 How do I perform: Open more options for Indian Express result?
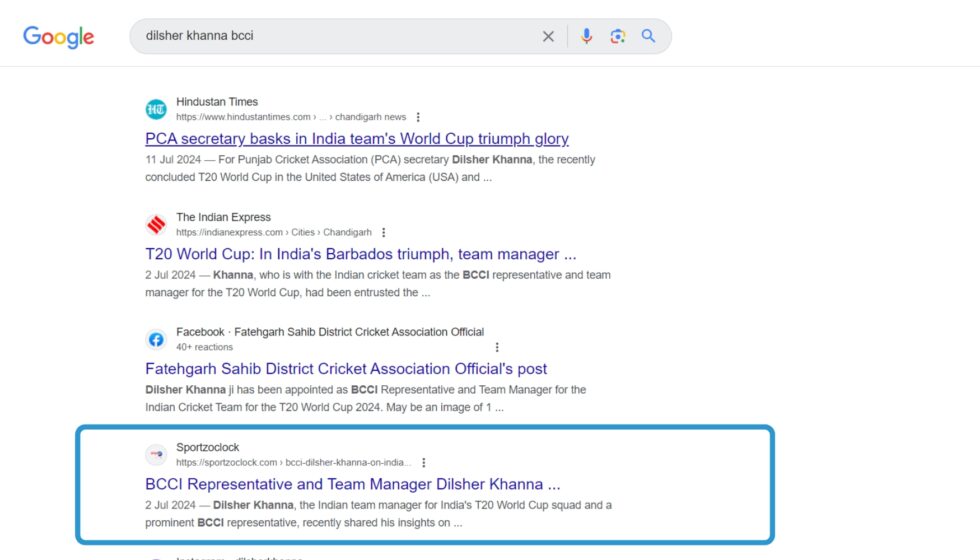point(384,232)
